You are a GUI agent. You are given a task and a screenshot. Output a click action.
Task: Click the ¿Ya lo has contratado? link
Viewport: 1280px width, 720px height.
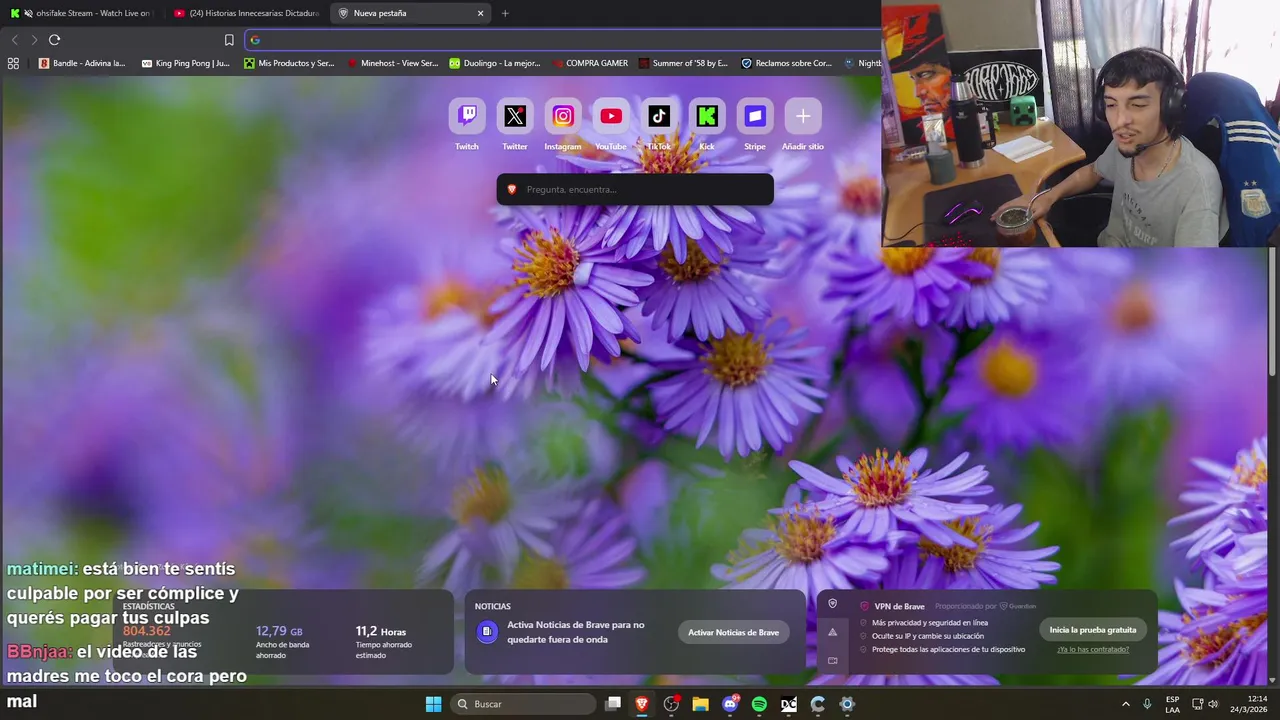point(1093,649)
